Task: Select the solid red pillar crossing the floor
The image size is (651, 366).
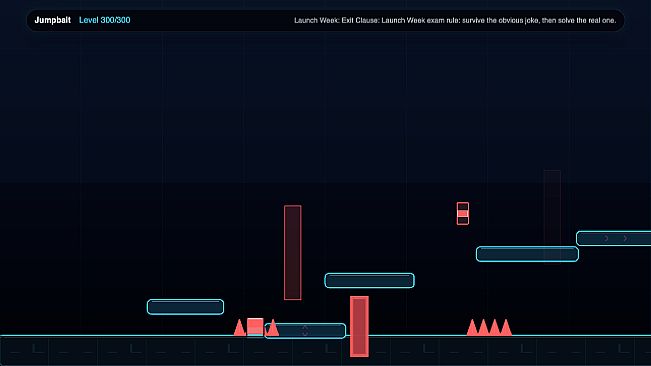Action: [x=359, y=327]
